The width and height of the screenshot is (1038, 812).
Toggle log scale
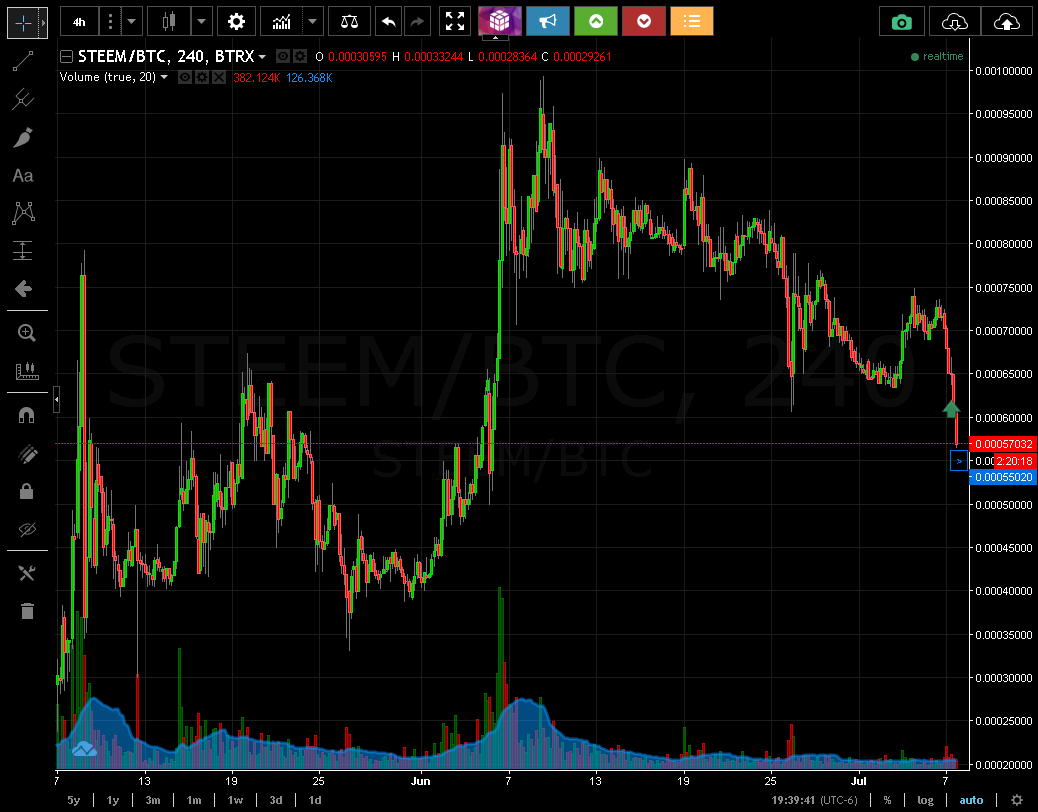click(925, 800)
